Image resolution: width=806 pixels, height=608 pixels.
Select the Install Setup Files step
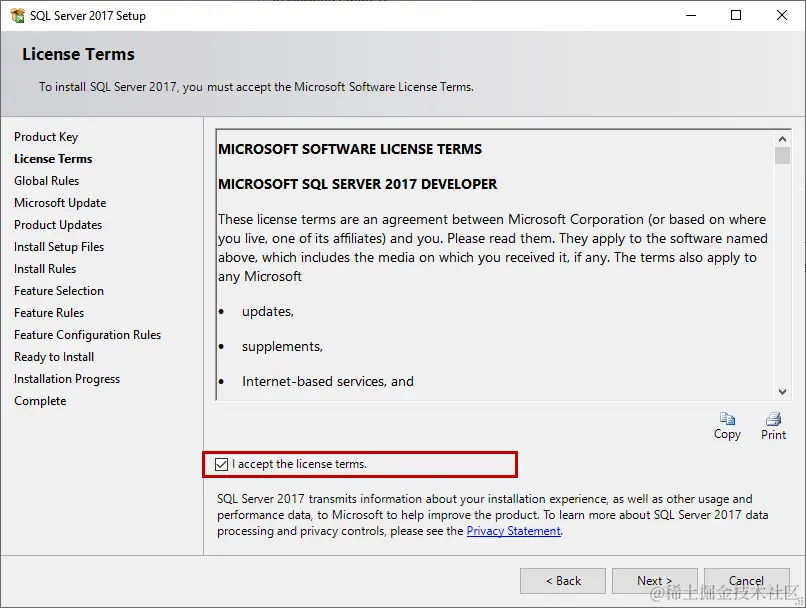pyautogui.click(x=59, y=247)
